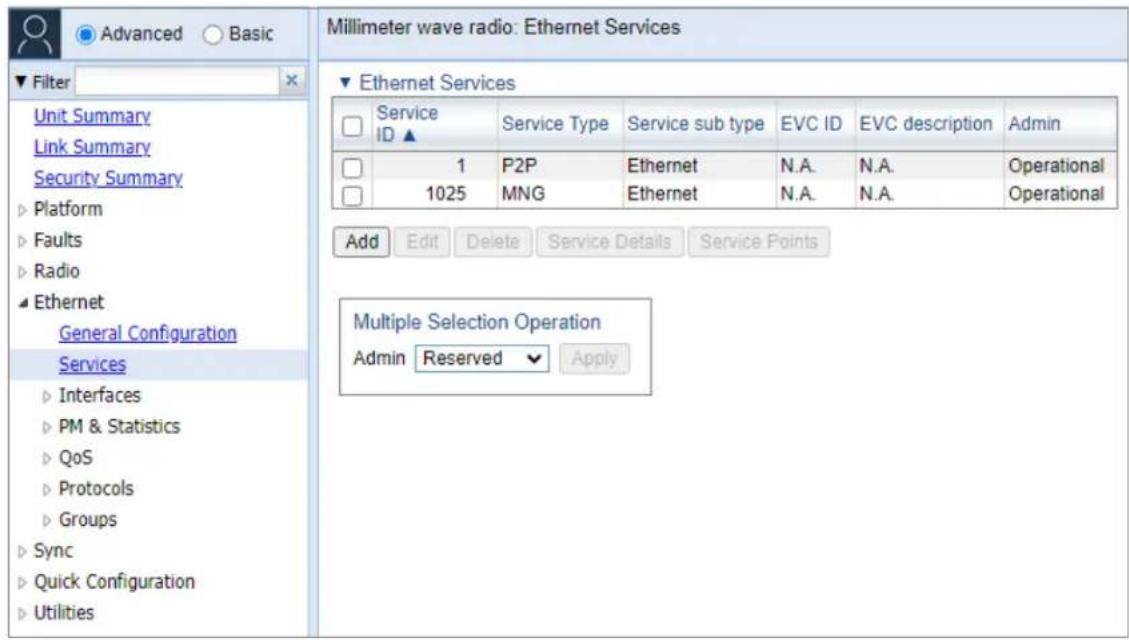Click the Service sub type column header
1129x640 pixels.
695,124
